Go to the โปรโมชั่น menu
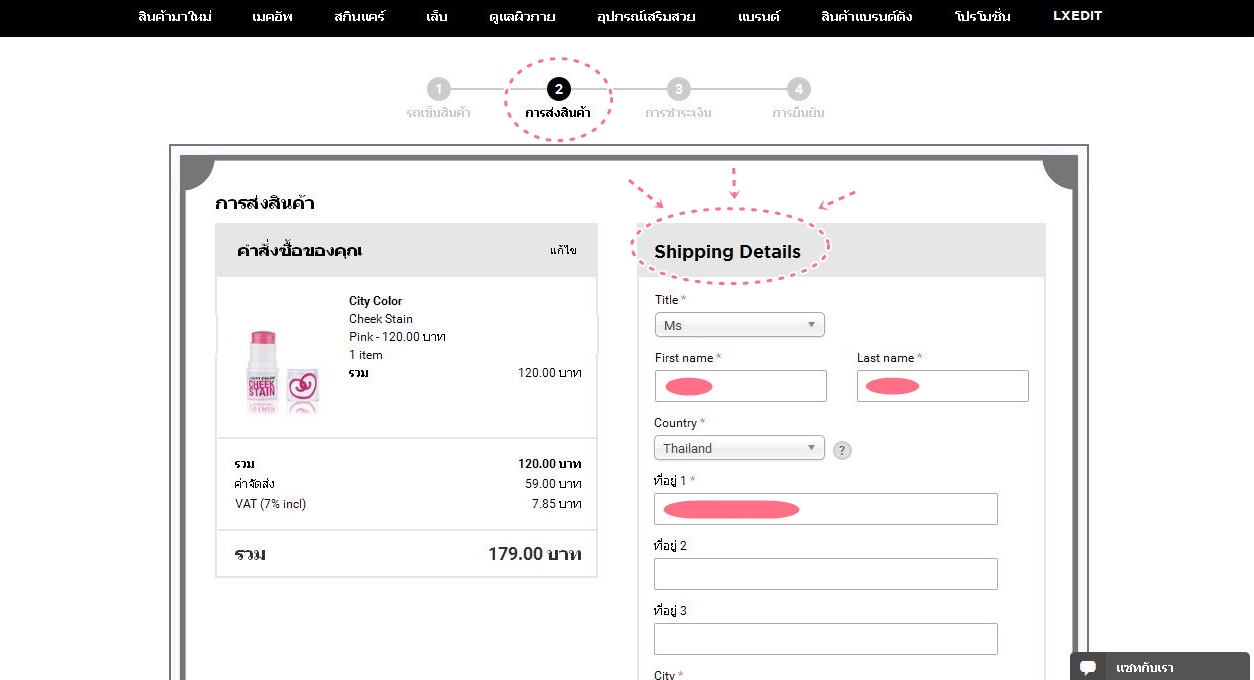The image size is (1254, 680). [x=983, y=17]
